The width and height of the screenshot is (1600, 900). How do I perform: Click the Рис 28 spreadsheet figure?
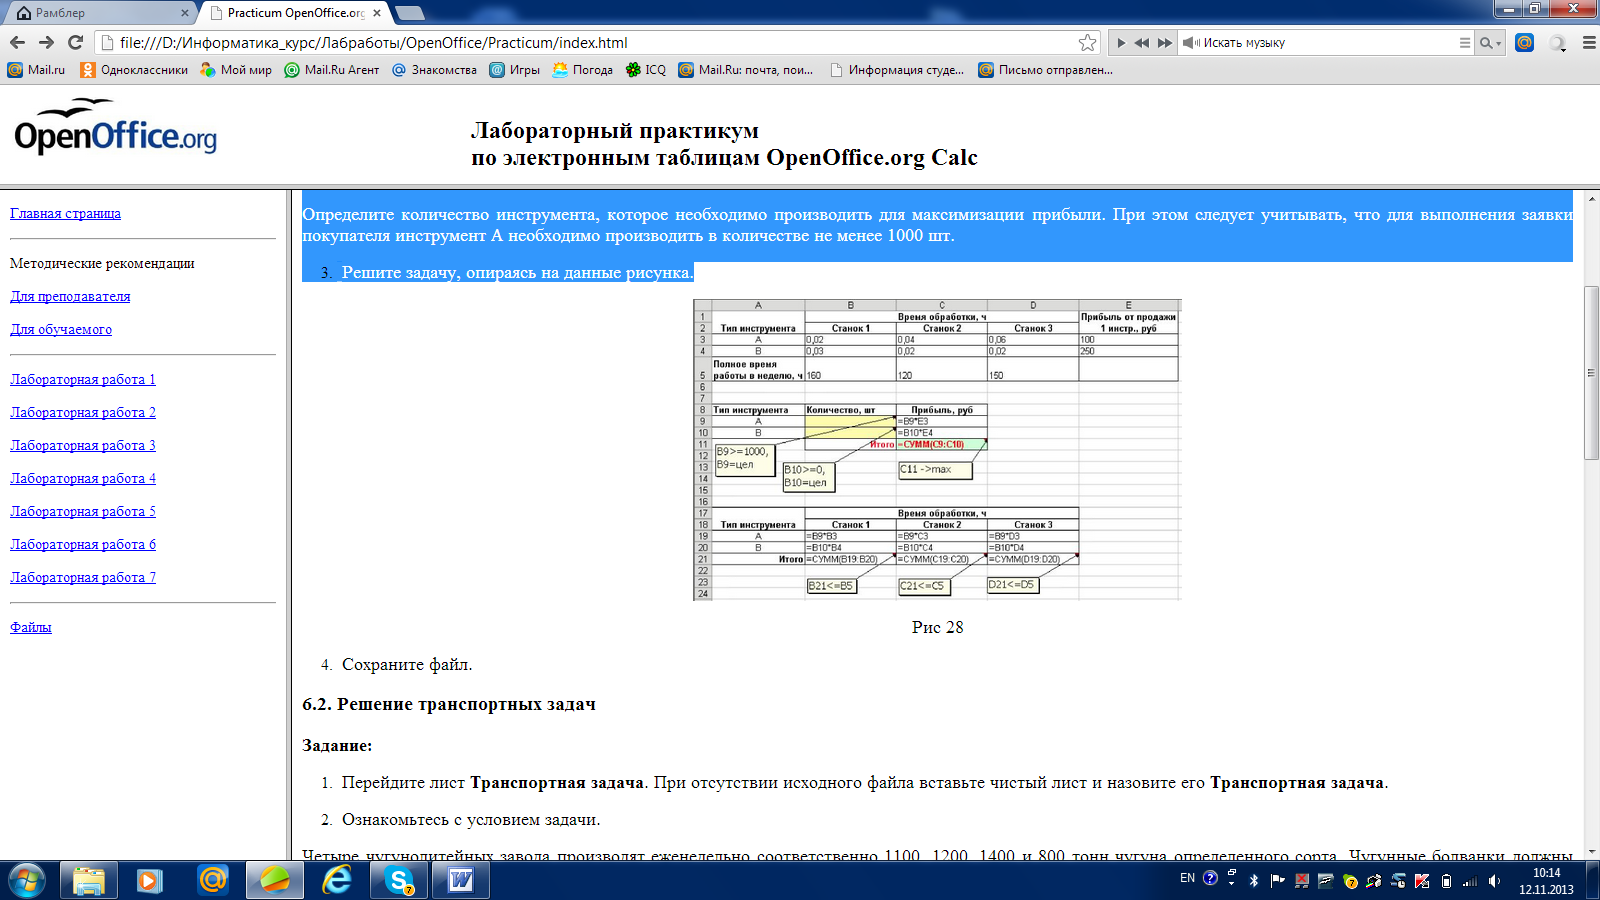[x=937, y=450]
